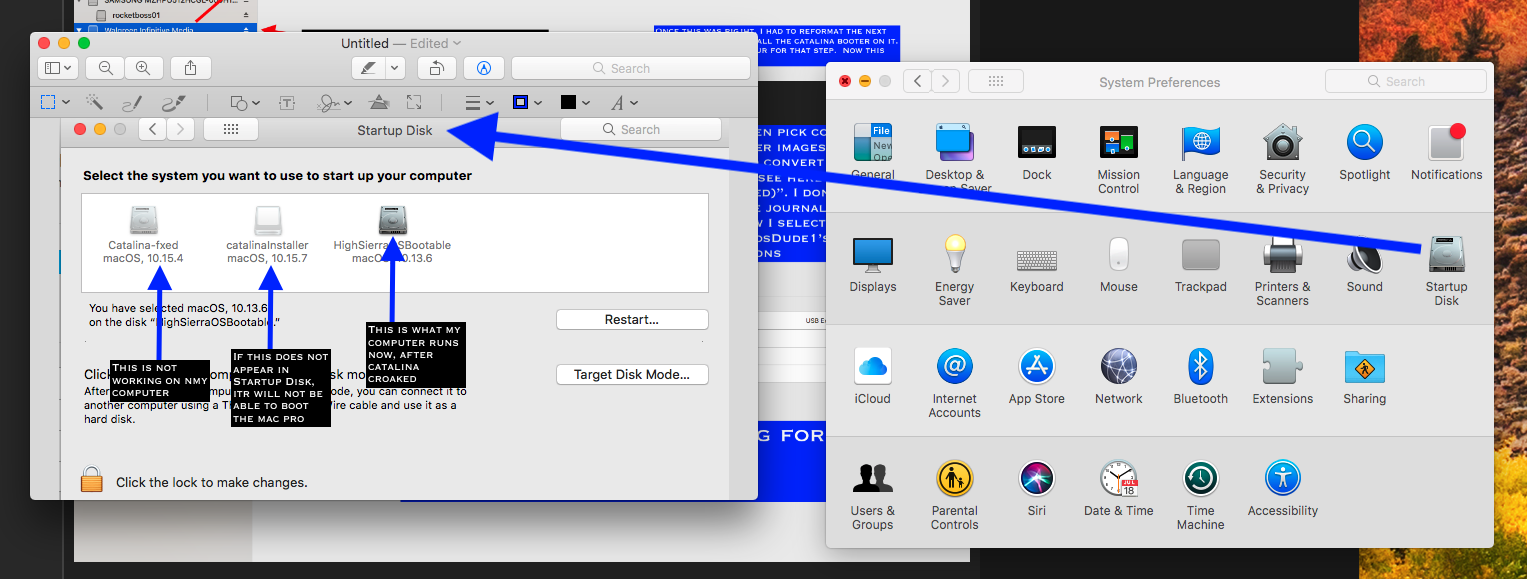Open Mission Control preferences
This screenshot has height=579, width=1527.
click(x=1119, y=158)
